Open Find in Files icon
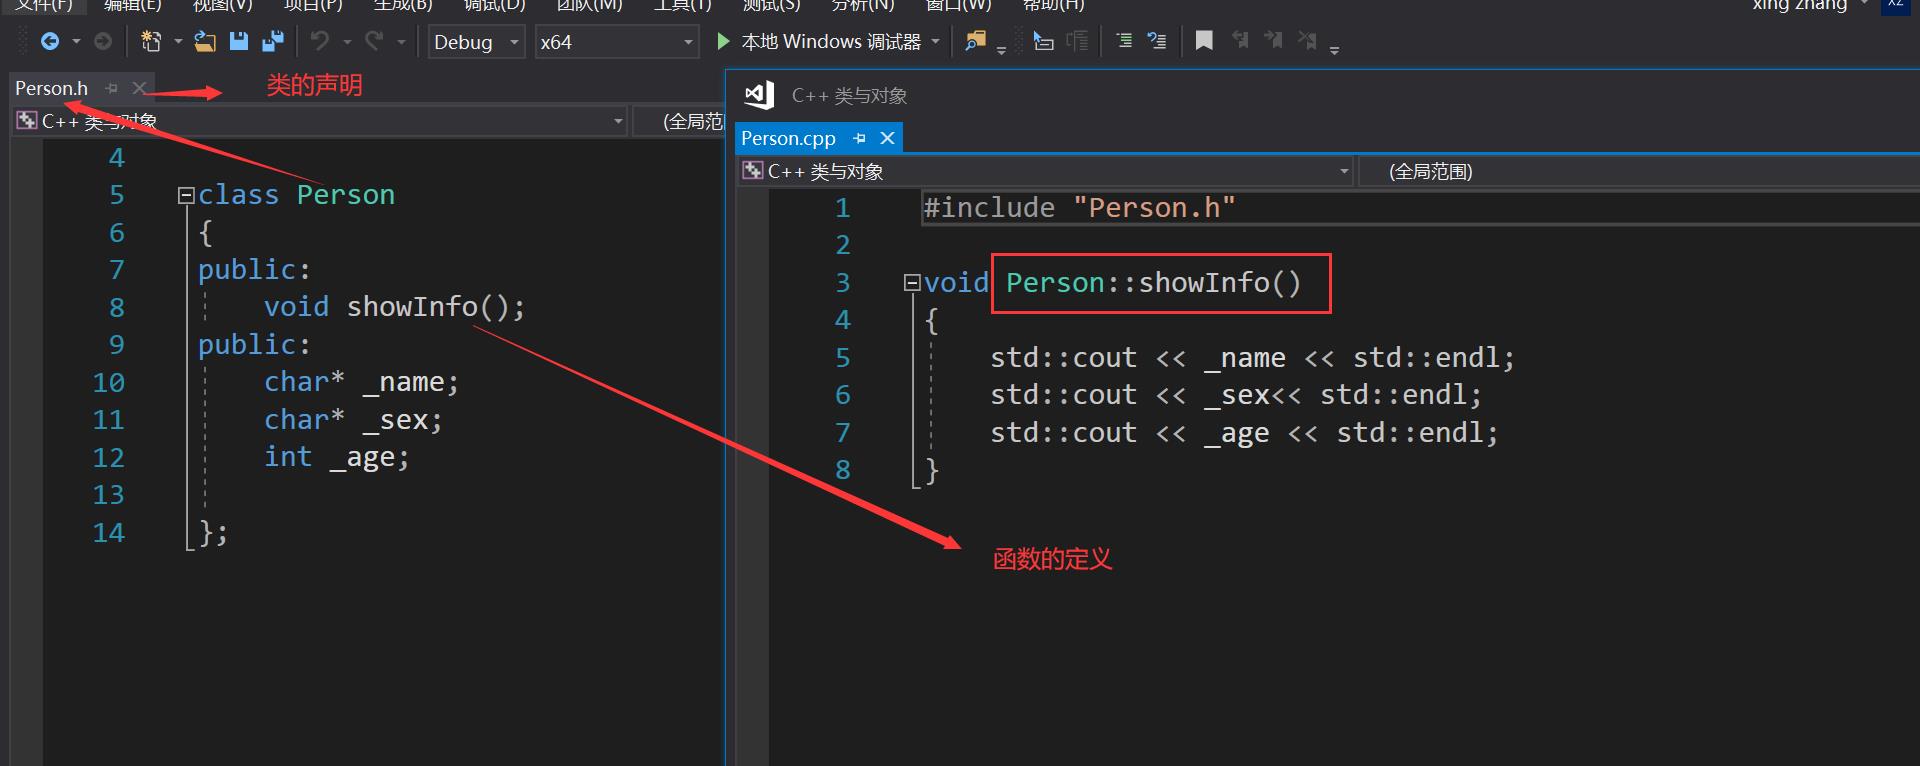 click(975, 41)
